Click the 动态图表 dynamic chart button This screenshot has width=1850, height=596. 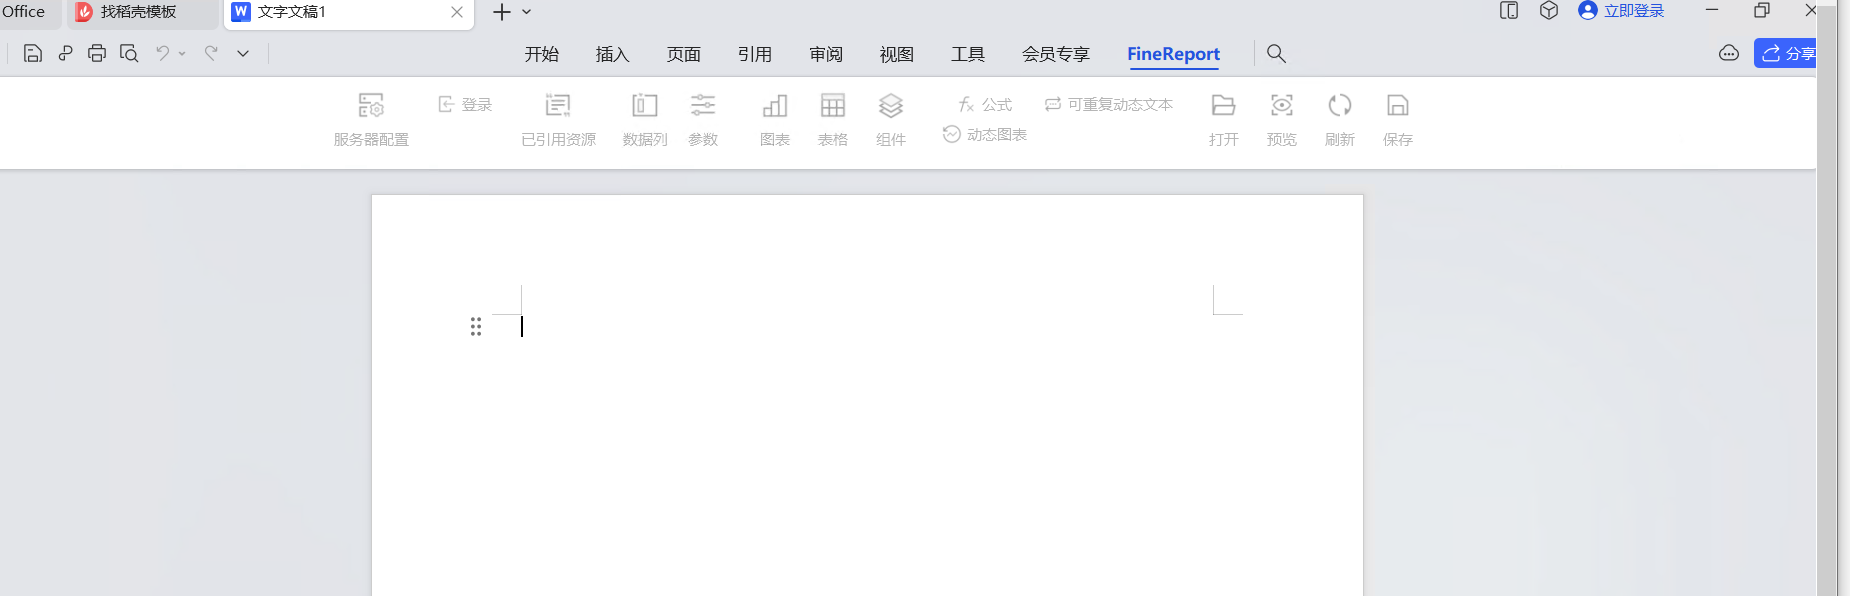click(x=985, y=134)
